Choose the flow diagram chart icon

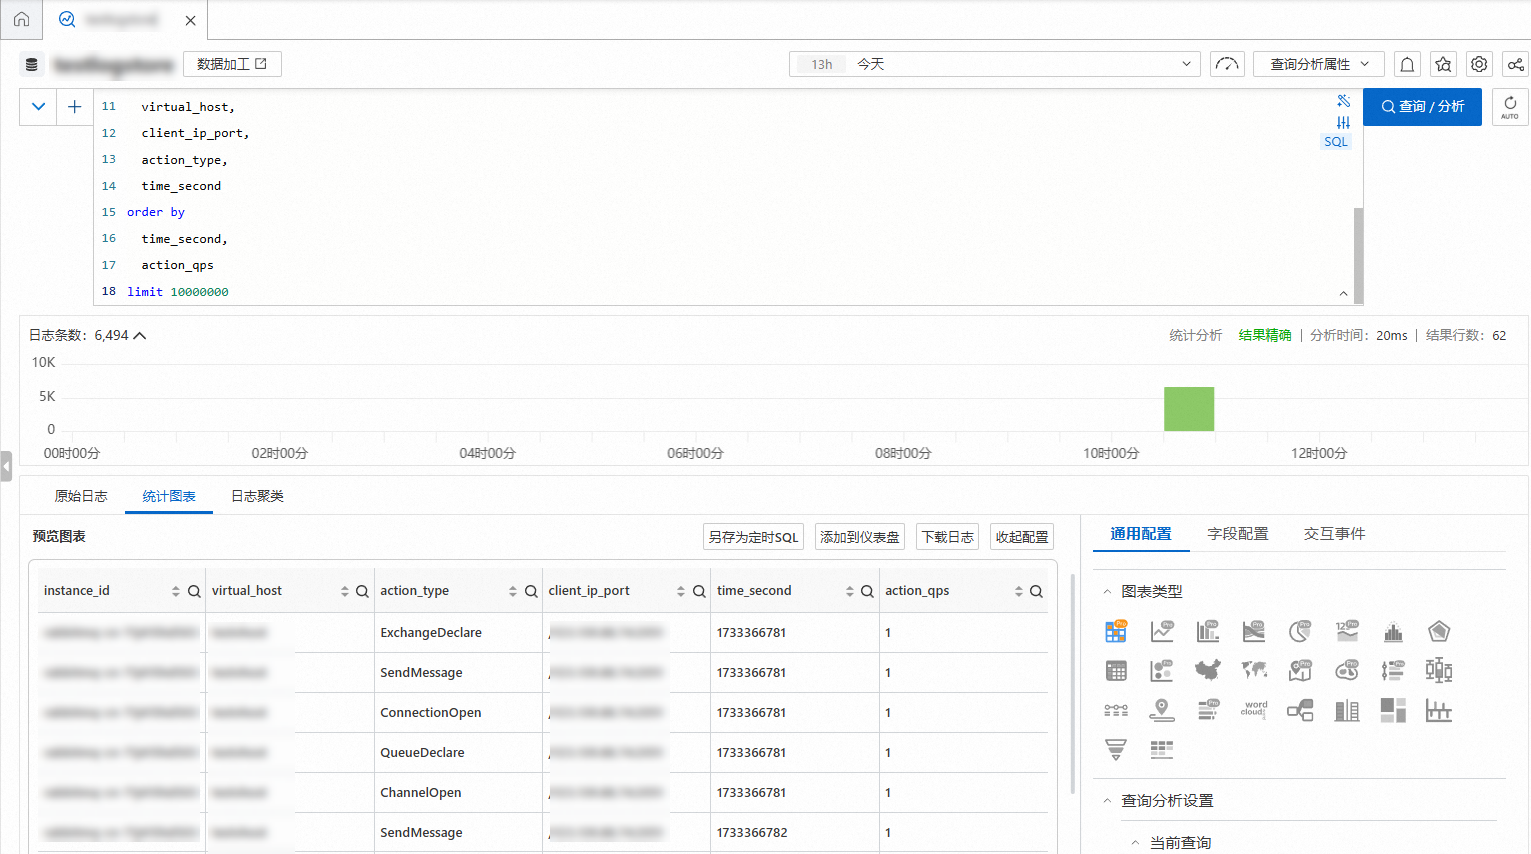click(1300, 710)
